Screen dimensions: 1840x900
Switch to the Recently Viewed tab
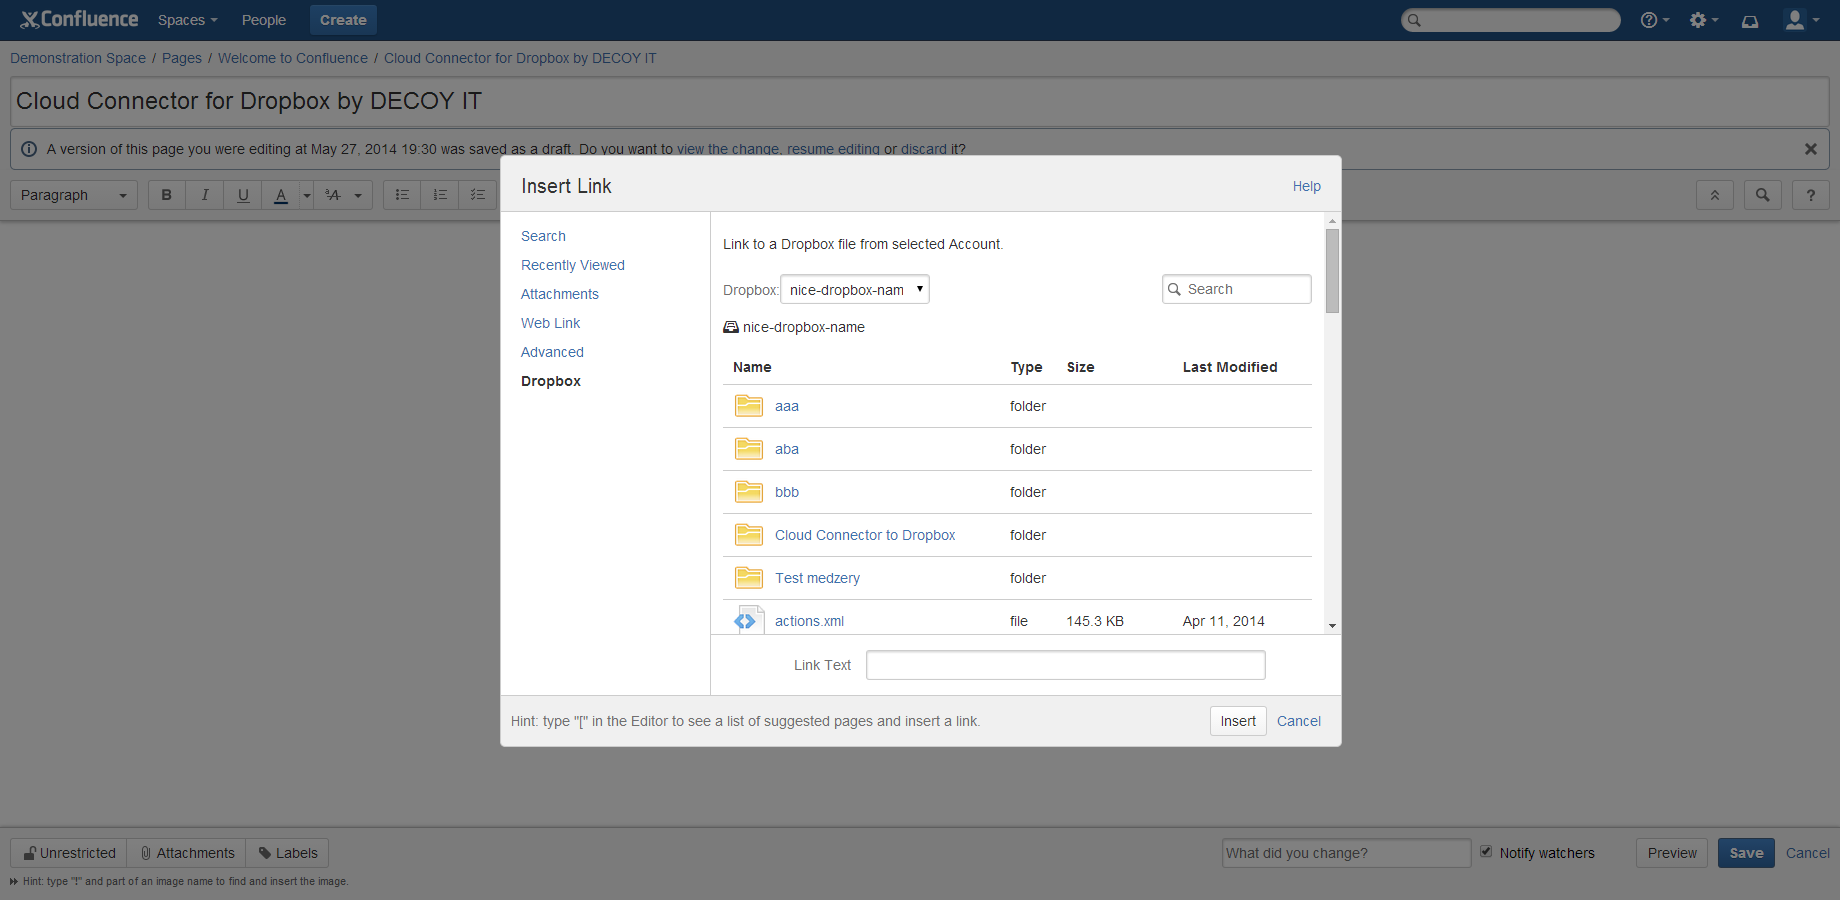tap(572, 265)
